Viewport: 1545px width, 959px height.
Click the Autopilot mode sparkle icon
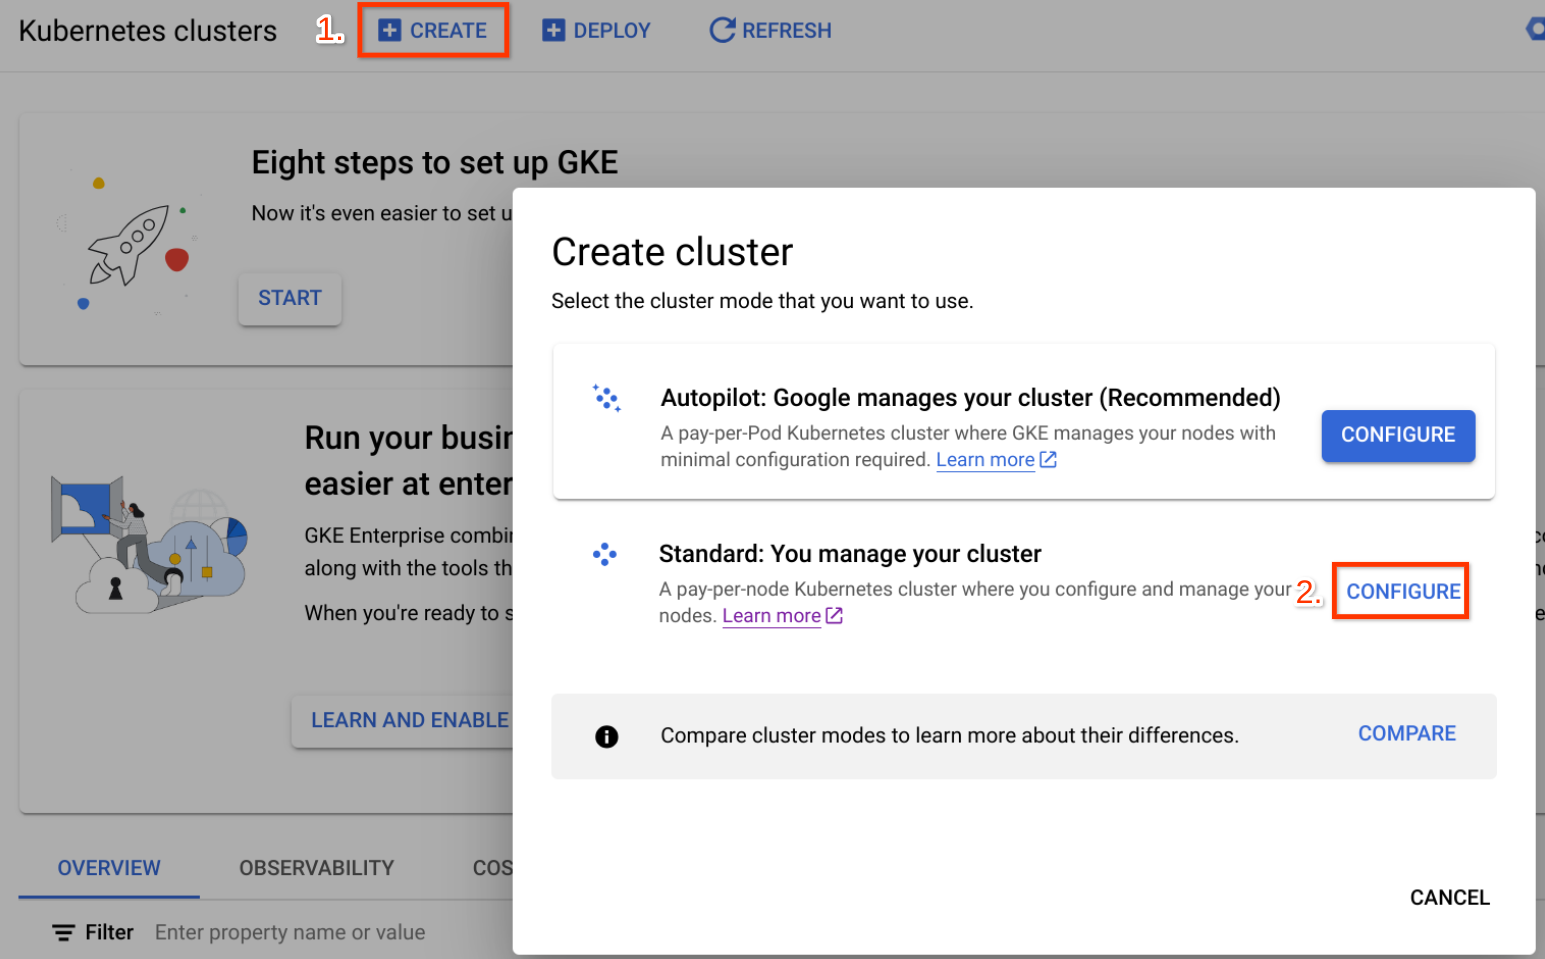[606, 398]
